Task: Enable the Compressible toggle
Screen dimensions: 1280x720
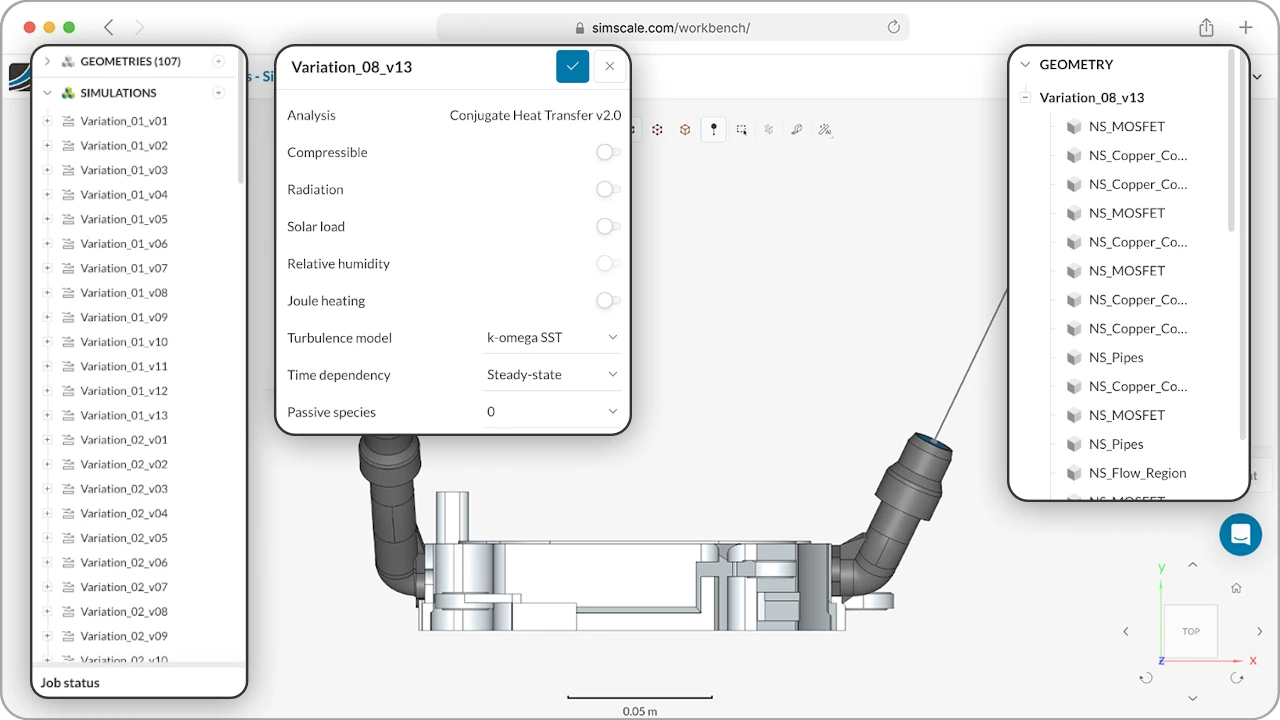Action: tap(607, 152)
